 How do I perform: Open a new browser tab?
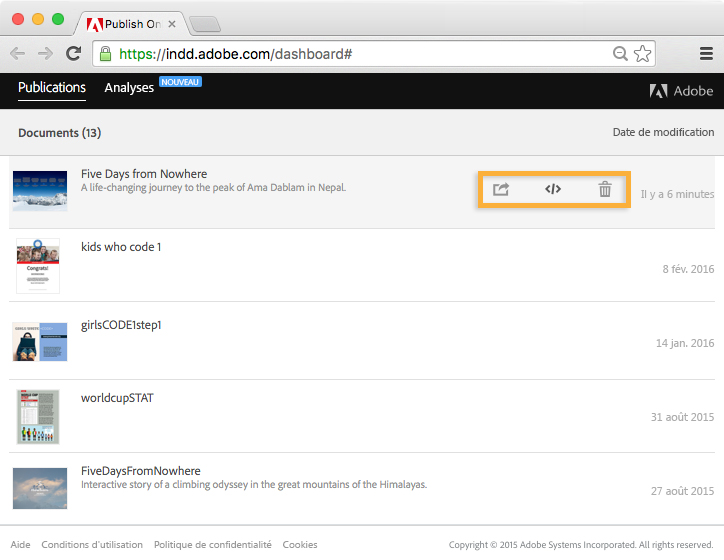pyautogui.click(x=204, y=23)
